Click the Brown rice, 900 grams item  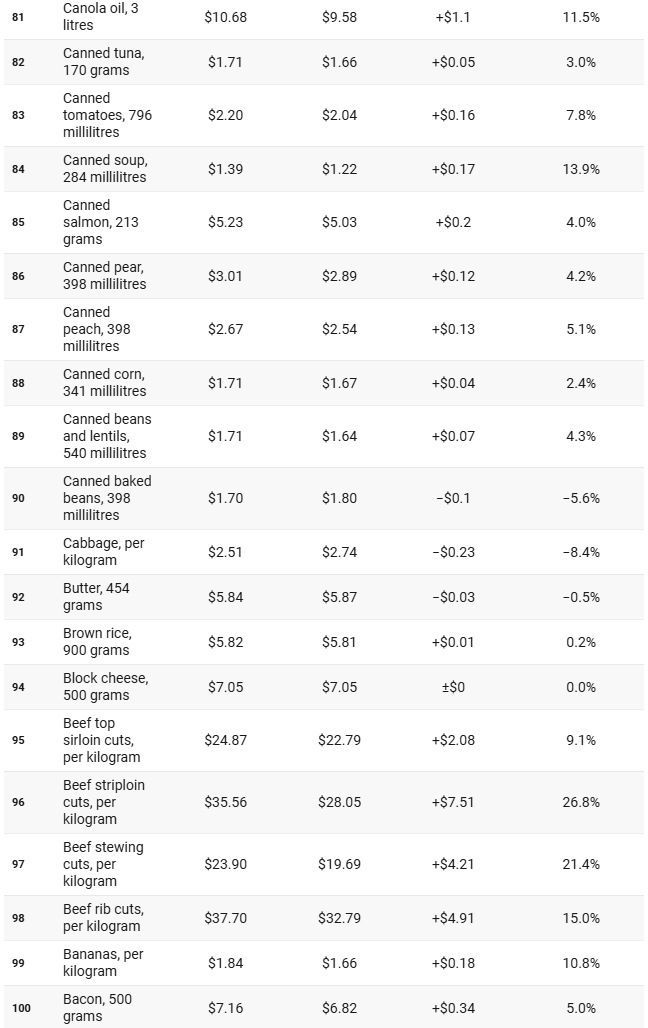97,642
